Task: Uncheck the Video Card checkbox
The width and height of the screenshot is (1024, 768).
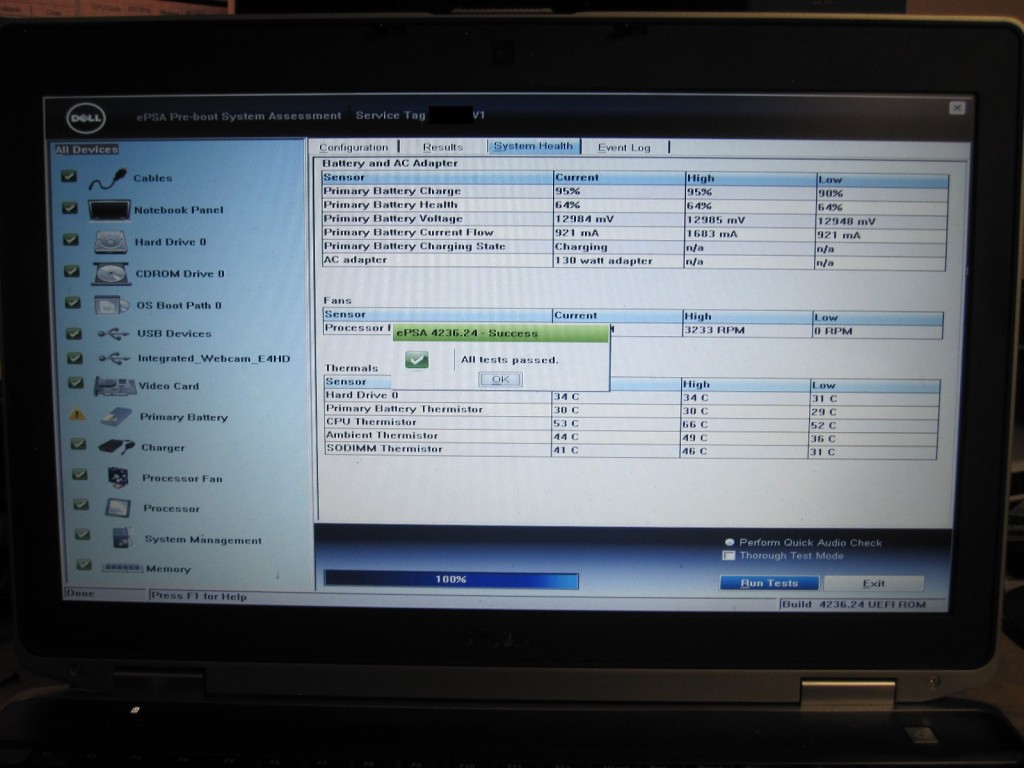Action: (x=76, y=383)
